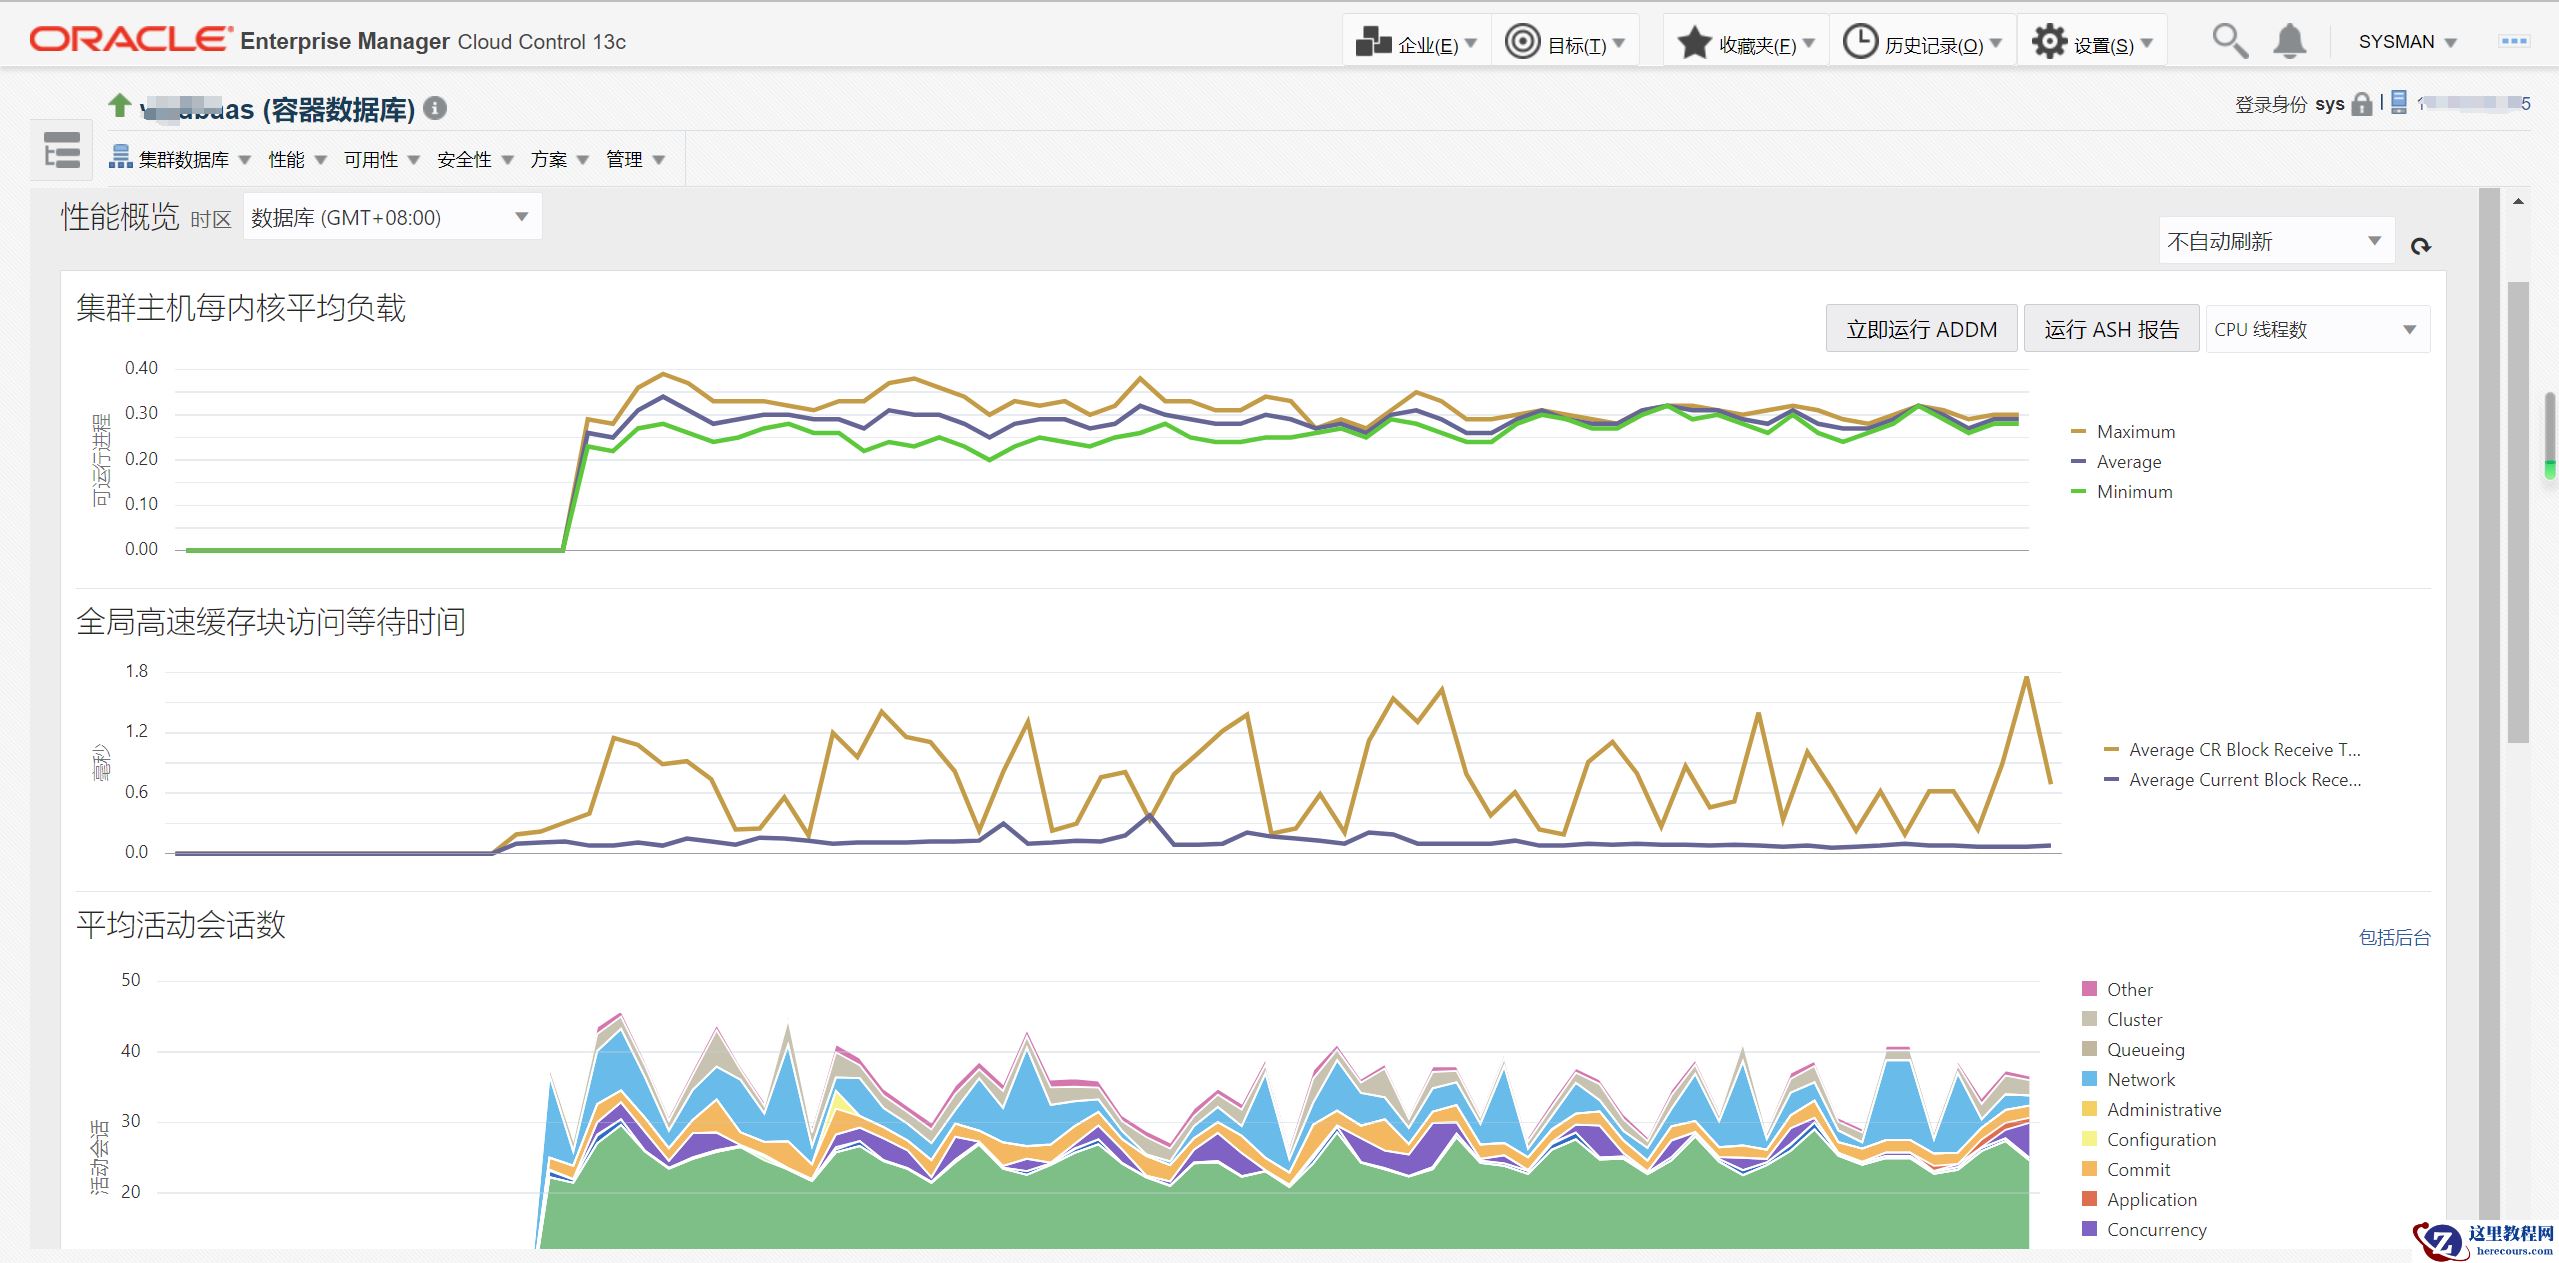
Task: Expand the timezone database GMT+08:00 dropdown
Action: (392, 218)
